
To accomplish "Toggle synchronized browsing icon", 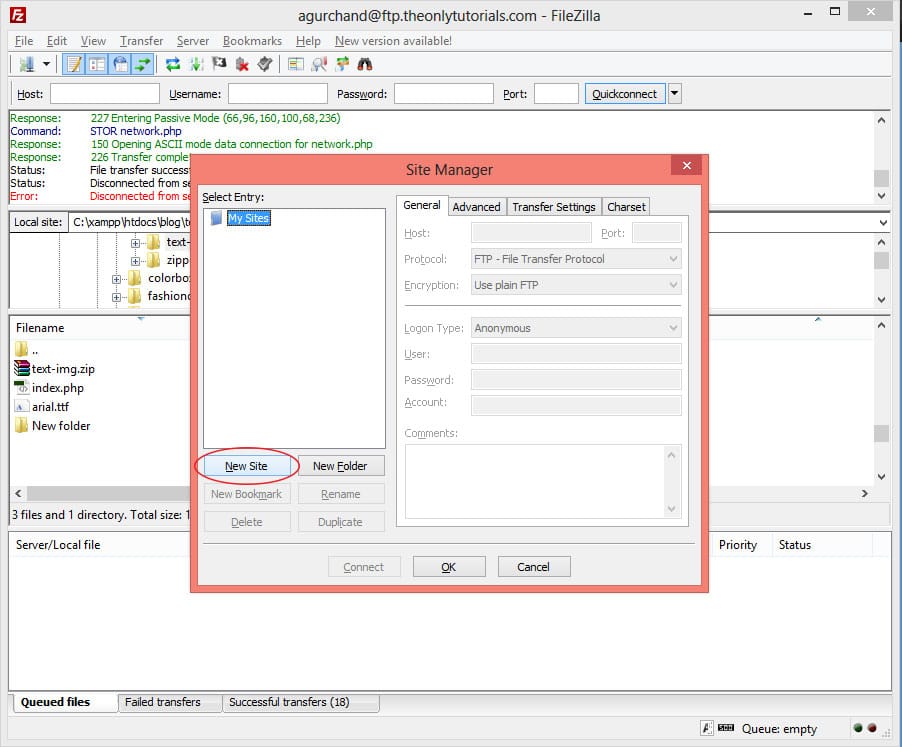I will 342,64.
